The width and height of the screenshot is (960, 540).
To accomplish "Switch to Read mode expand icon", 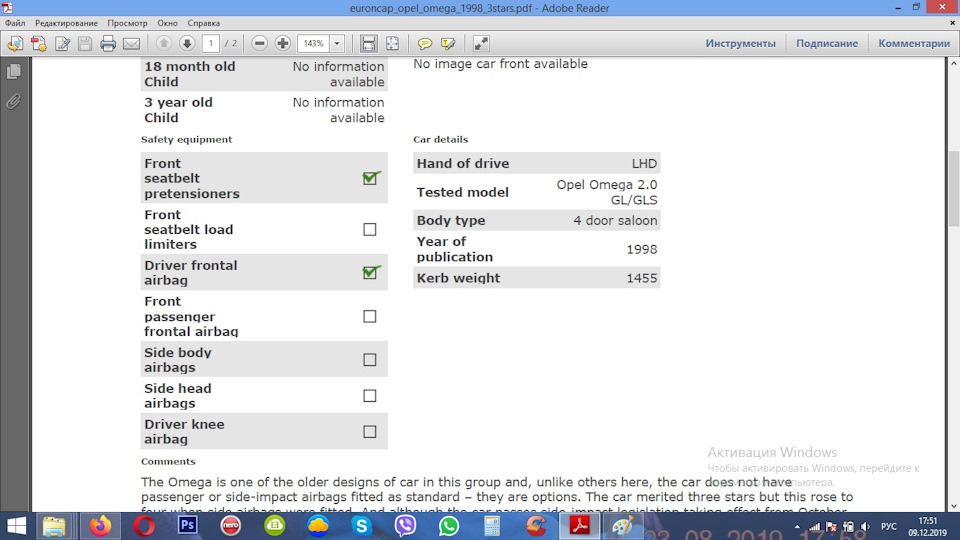I will click(481, 43).
